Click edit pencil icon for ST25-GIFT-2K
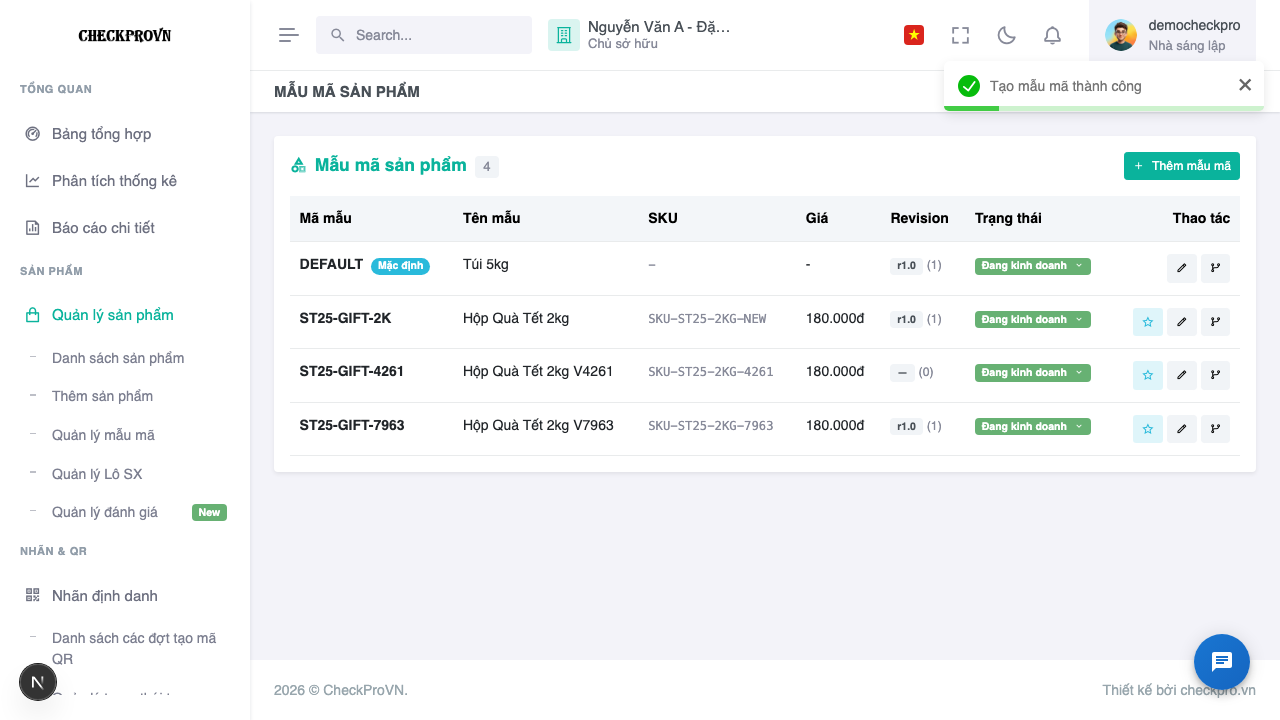 [x=1181, y=322]
